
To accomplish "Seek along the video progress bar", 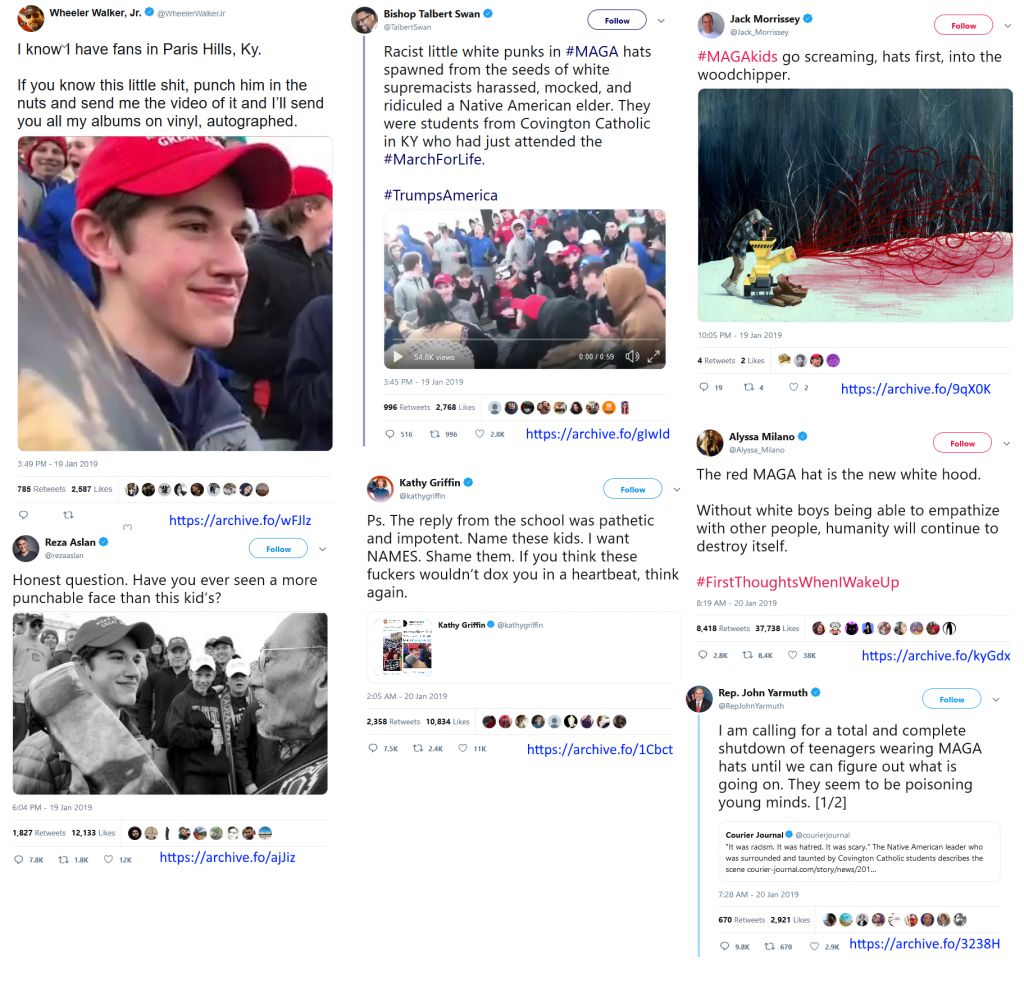I will [524, 340].
